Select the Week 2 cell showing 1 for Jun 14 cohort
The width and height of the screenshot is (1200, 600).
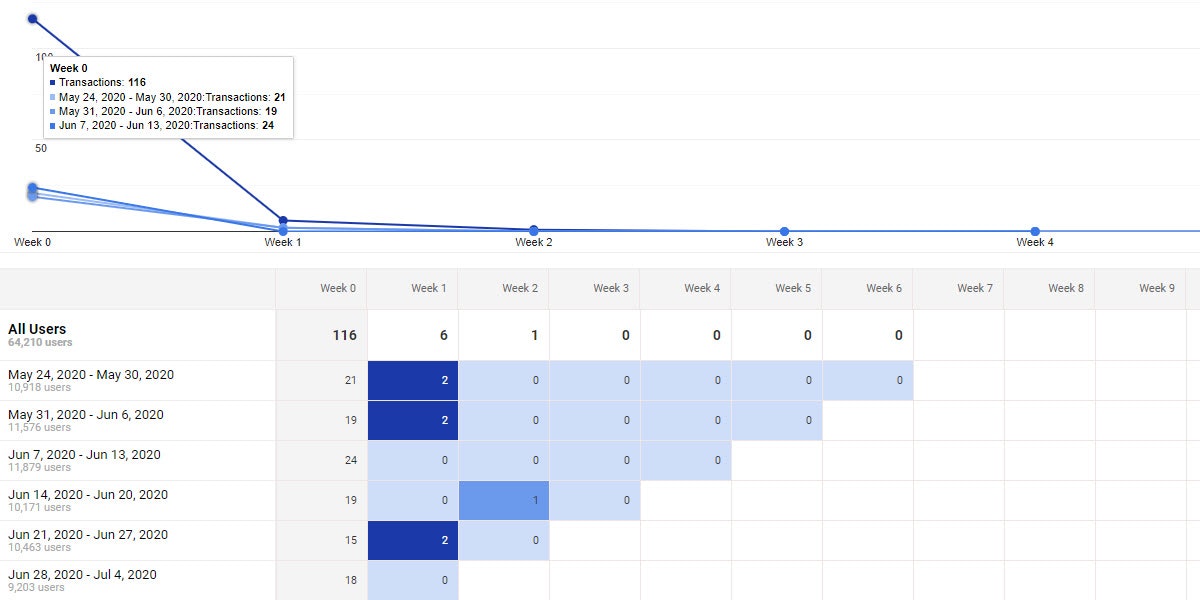504,500
